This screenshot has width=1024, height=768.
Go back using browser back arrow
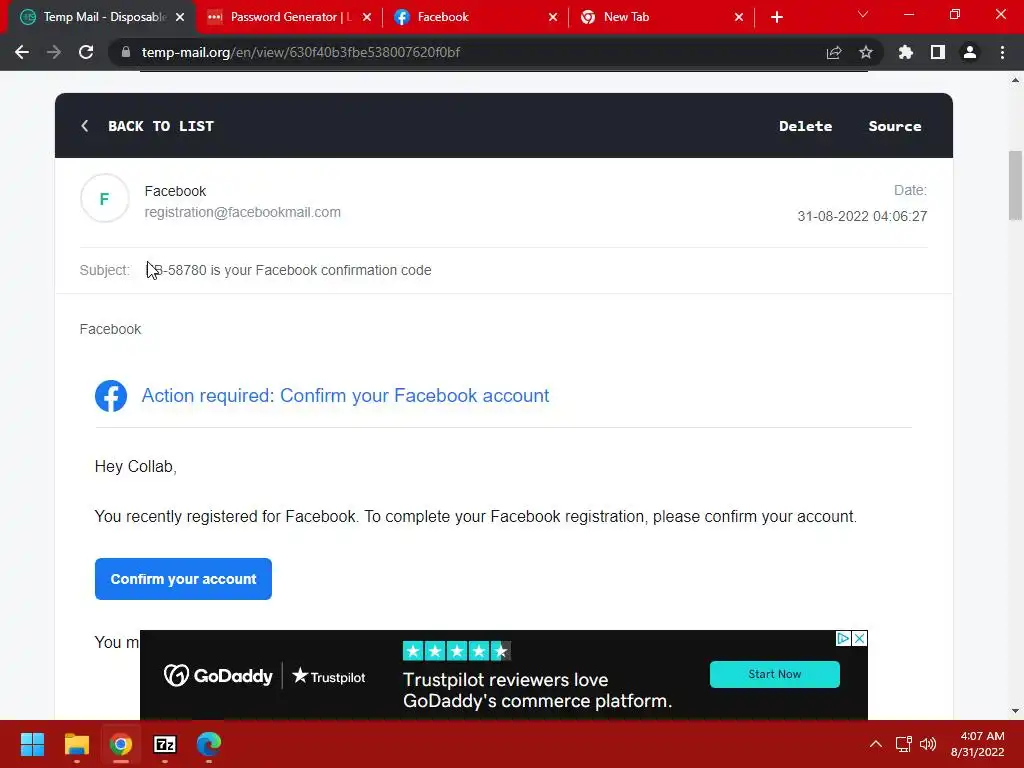pyautogui.click(x=22, y=52)
